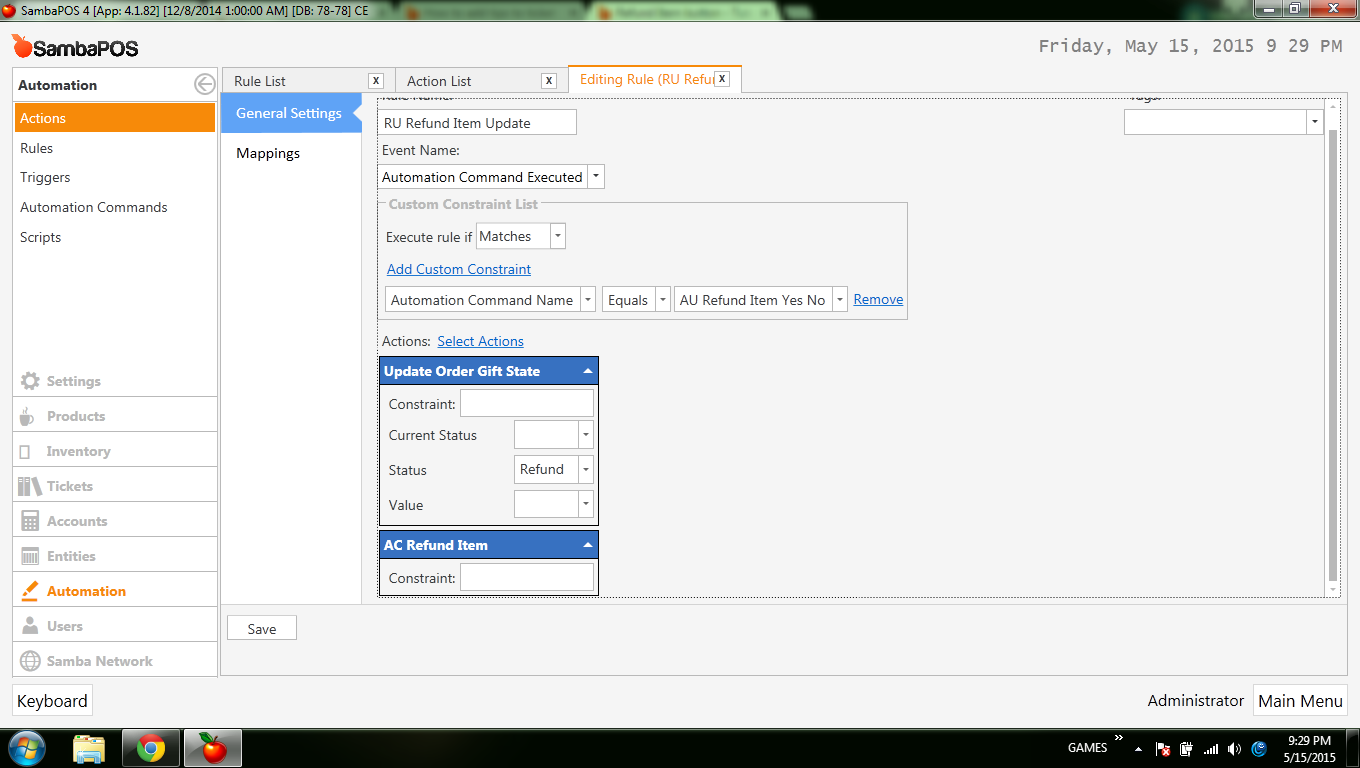Open Accounts section with calculator icon
Viewport: 1360px width, 768px height.
click(76, 521)
